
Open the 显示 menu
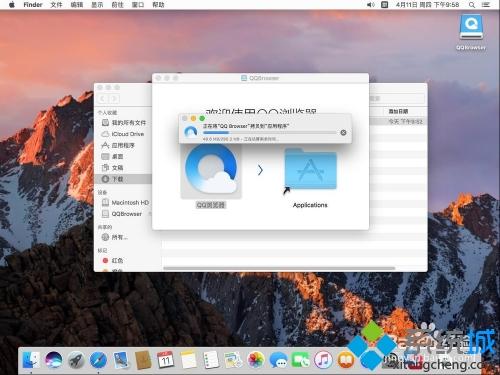pyautogui.click(x=97, y=5)
